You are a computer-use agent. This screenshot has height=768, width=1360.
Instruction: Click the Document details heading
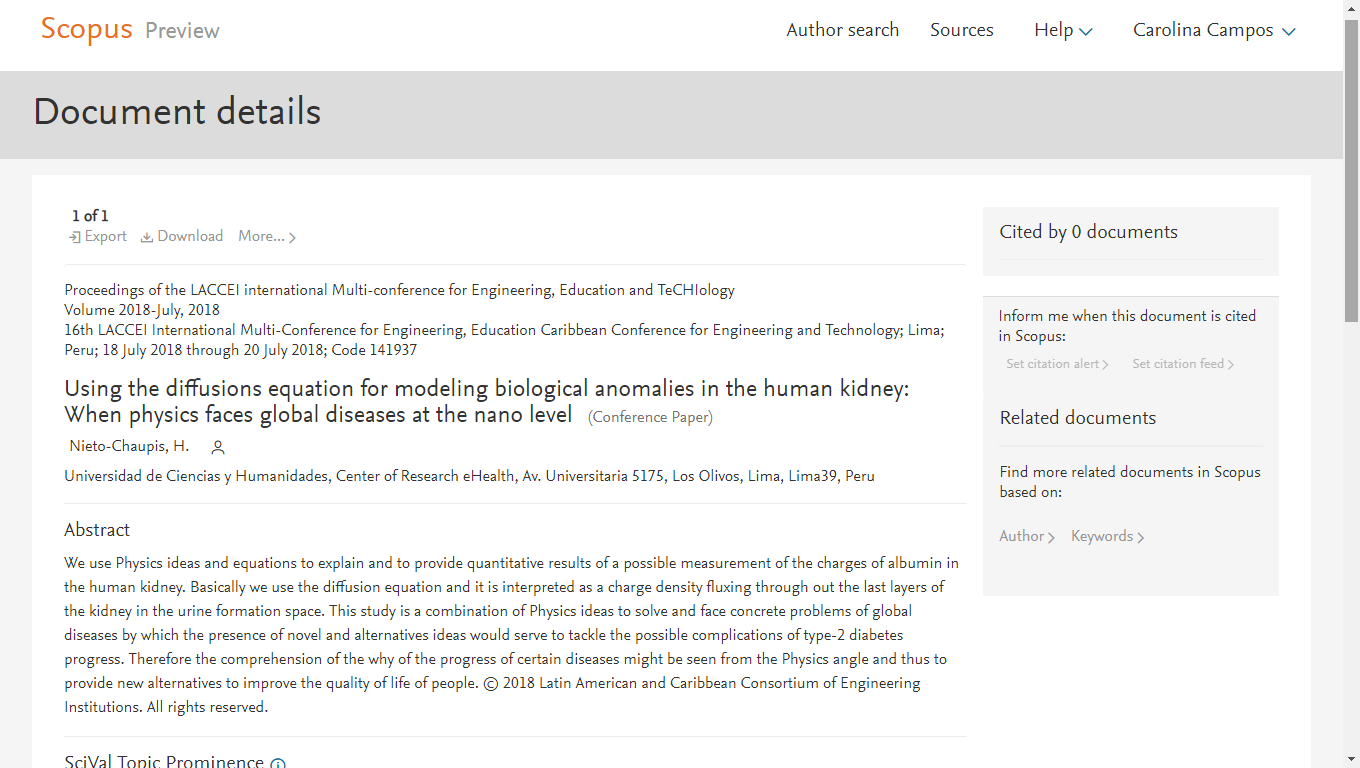177,112
